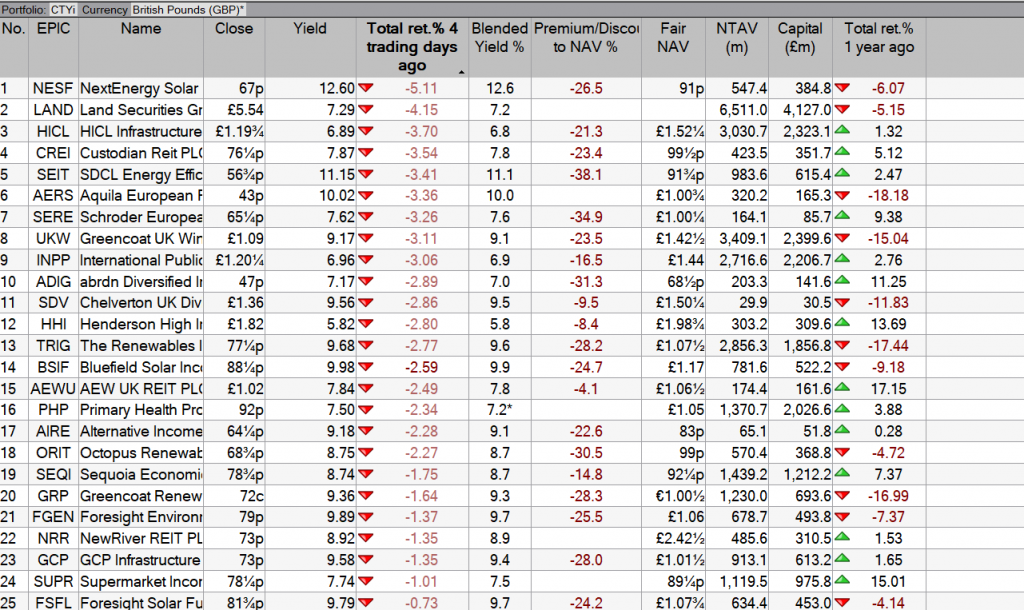The image size is (1024, 610).
Task: Click the Blended Yield % column header
Action: click(500, 47)
